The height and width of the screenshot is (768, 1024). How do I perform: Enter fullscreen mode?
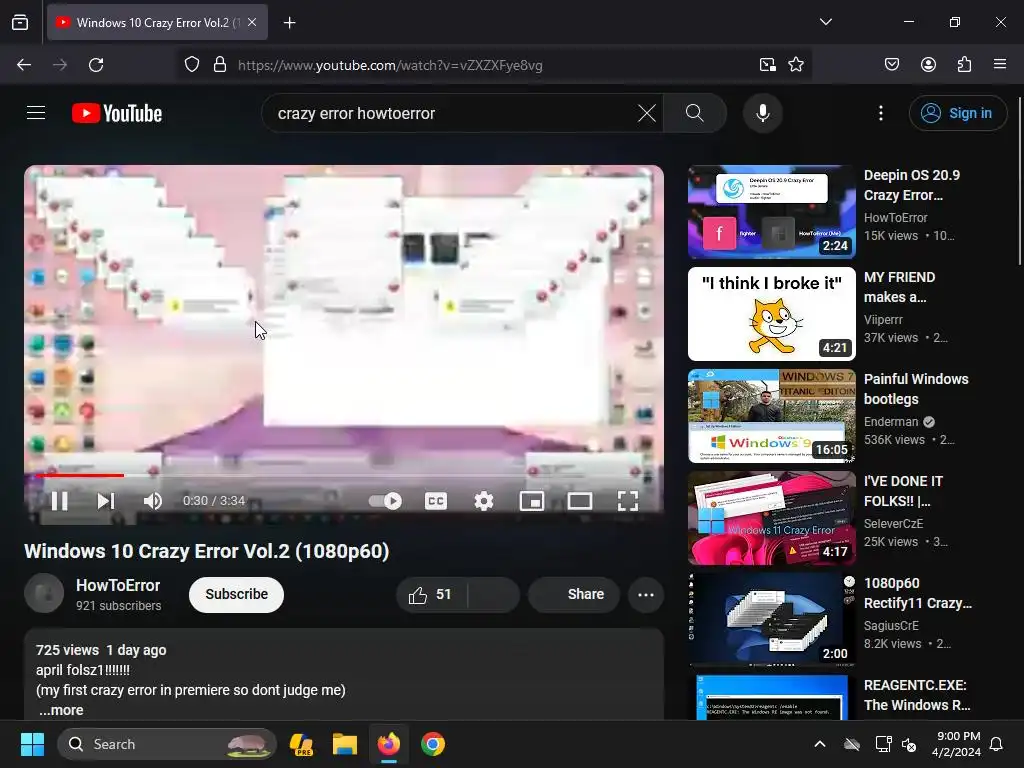[628, 501]
